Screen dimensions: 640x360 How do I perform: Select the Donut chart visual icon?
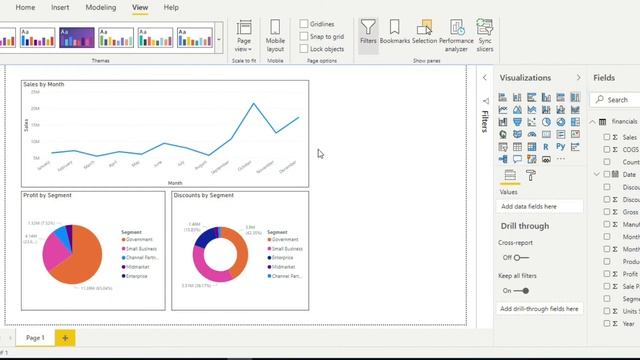(x=561, y=122)
